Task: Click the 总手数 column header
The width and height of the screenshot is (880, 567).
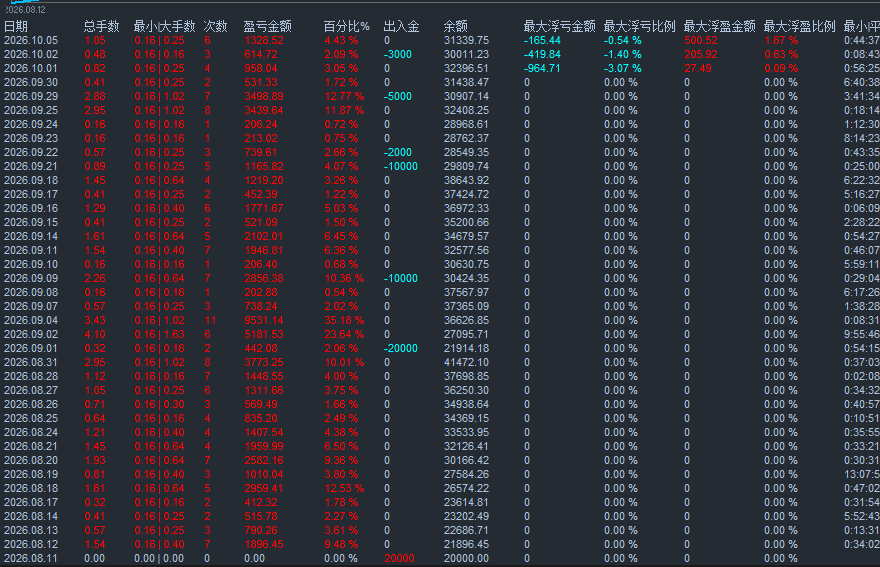Action: click(x=102, y=26)
